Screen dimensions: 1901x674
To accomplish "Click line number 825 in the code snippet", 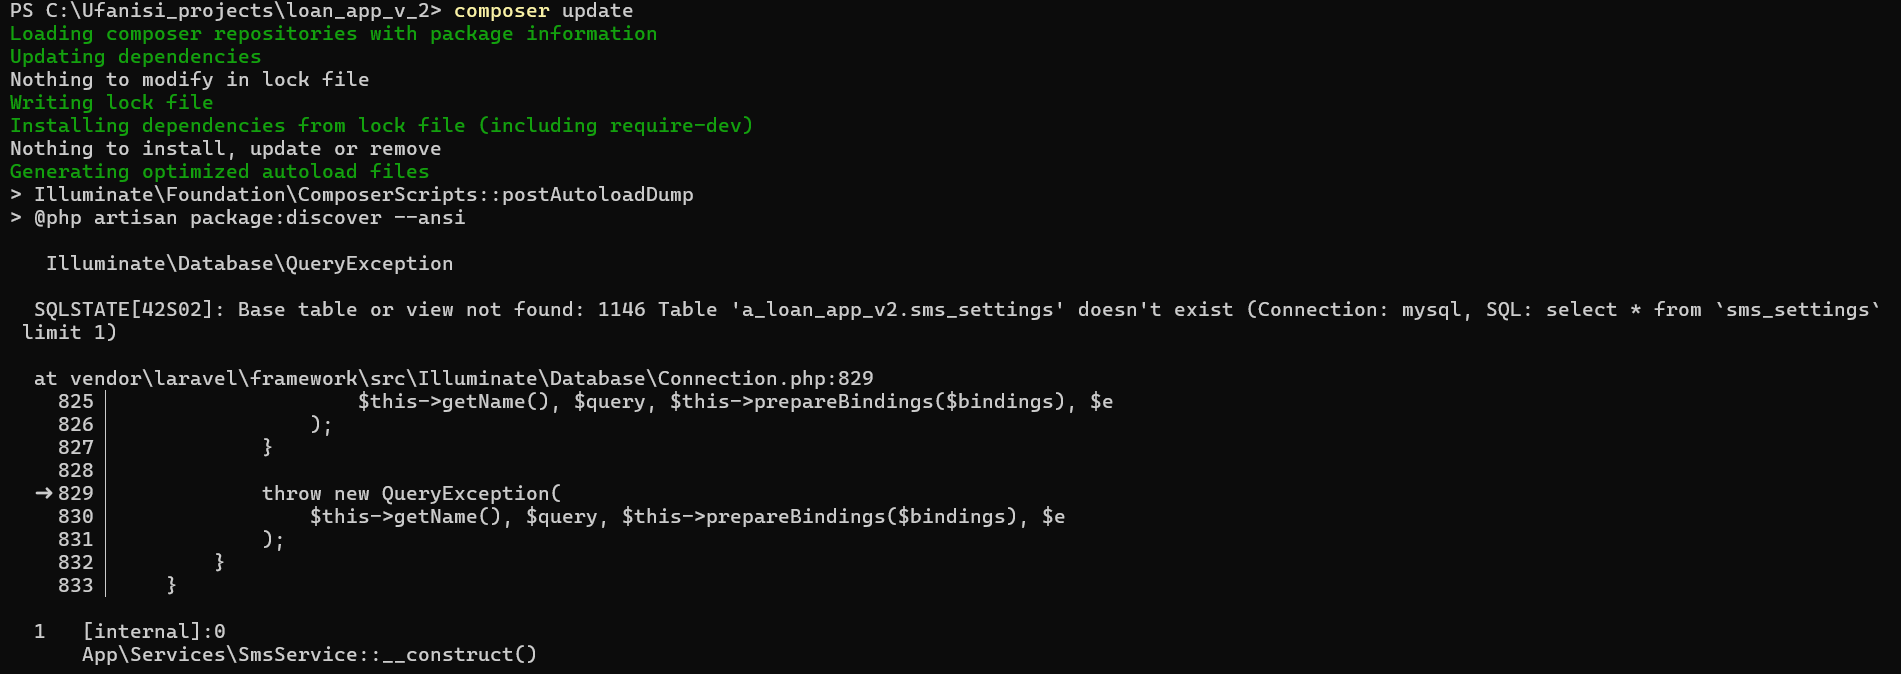I will click(x=75, y=402).
